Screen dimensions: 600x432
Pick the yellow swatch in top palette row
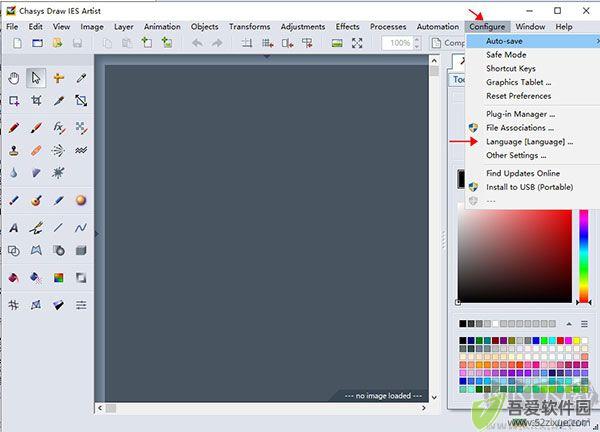576,340
